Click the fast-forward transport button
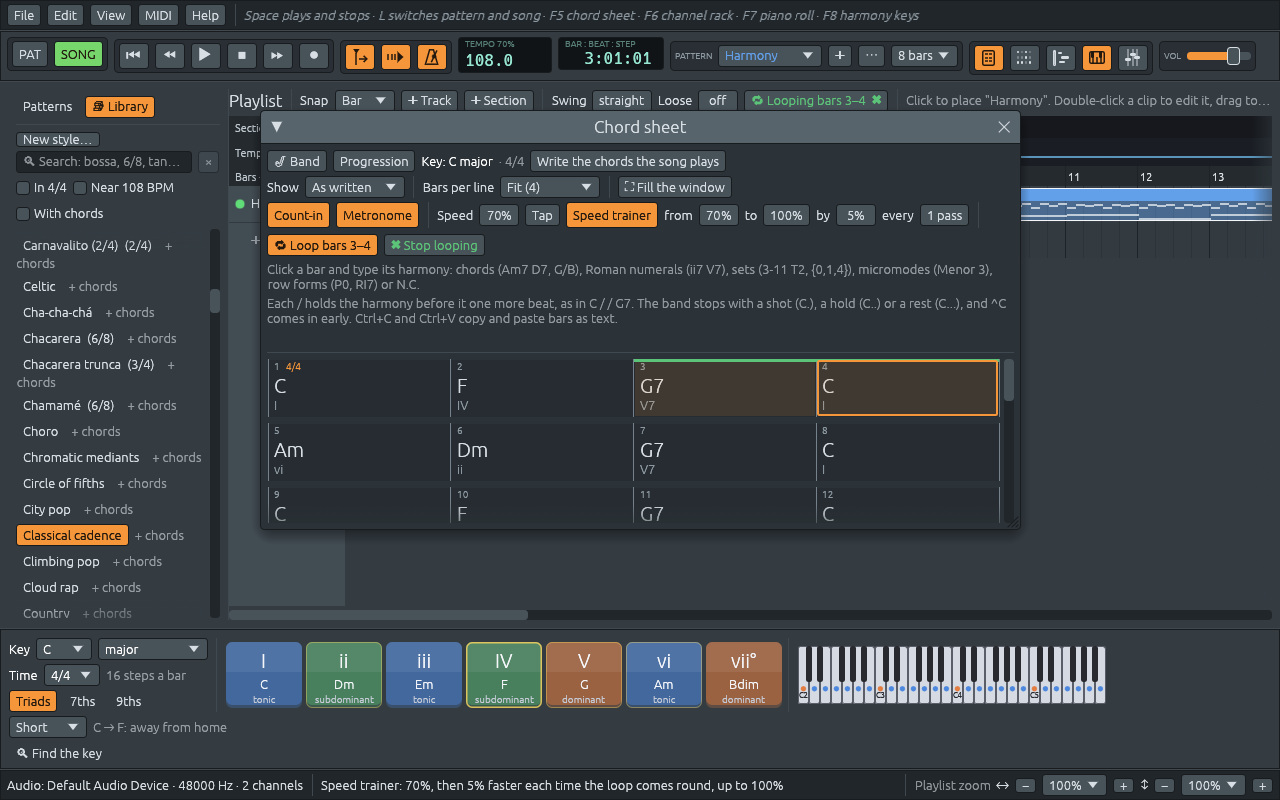The height and width of the screenshot is (800, 1280). pyautogui.click(x=277, y=55)
